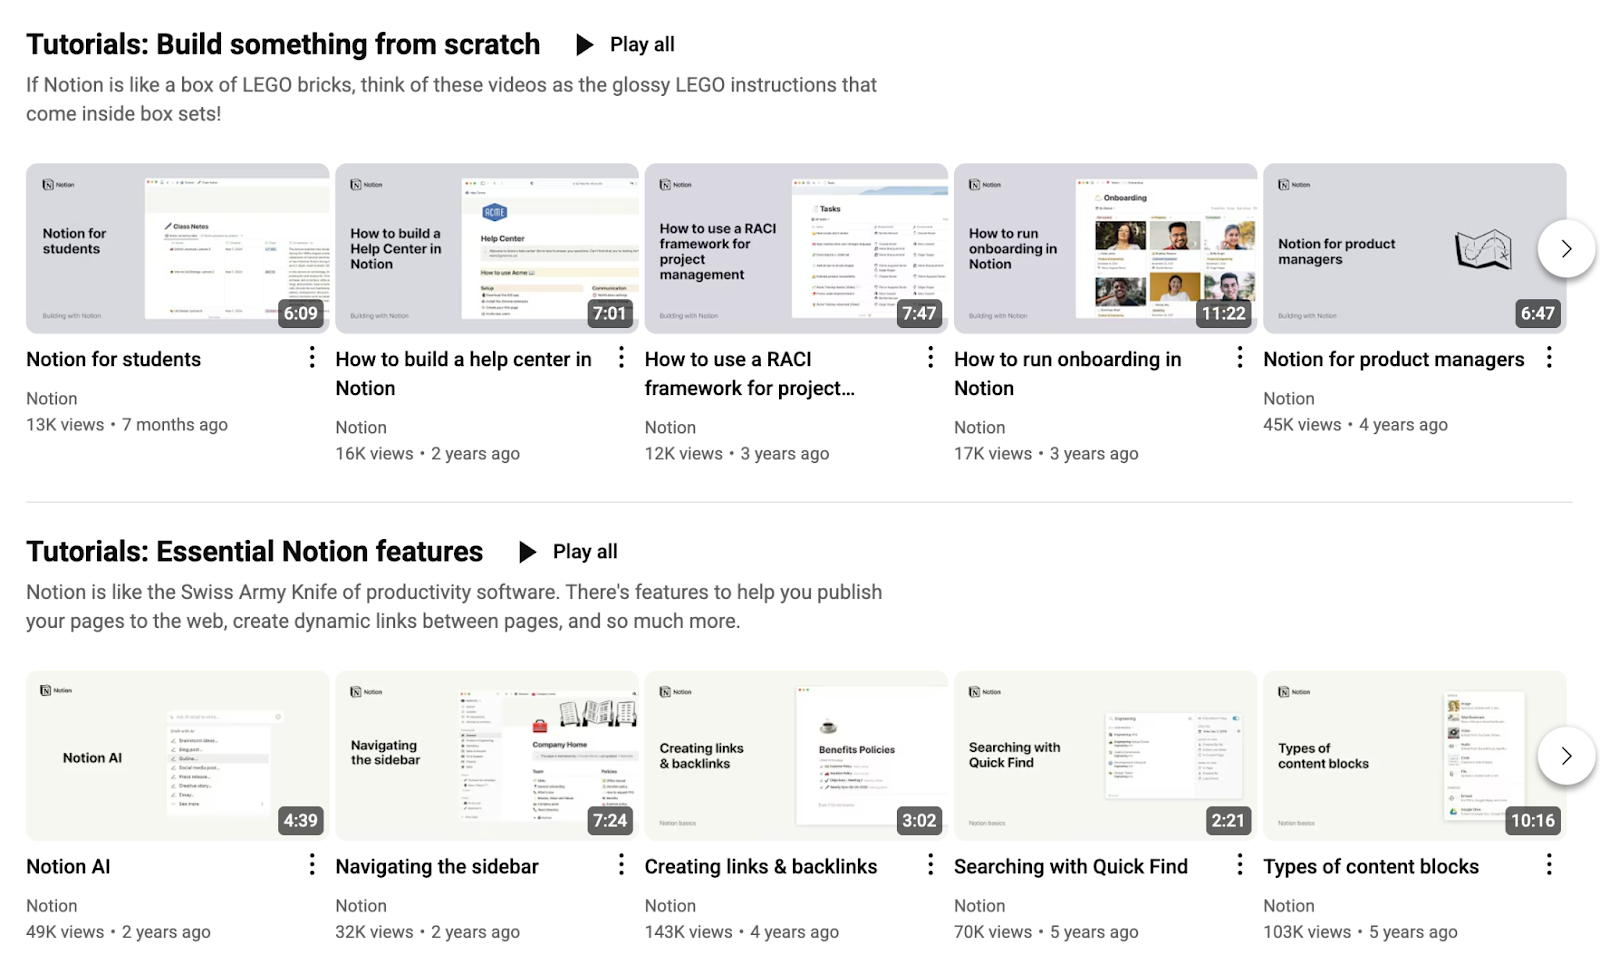
Task: Open options menu for Navigating the sidebar
Action: click(621, 865)
